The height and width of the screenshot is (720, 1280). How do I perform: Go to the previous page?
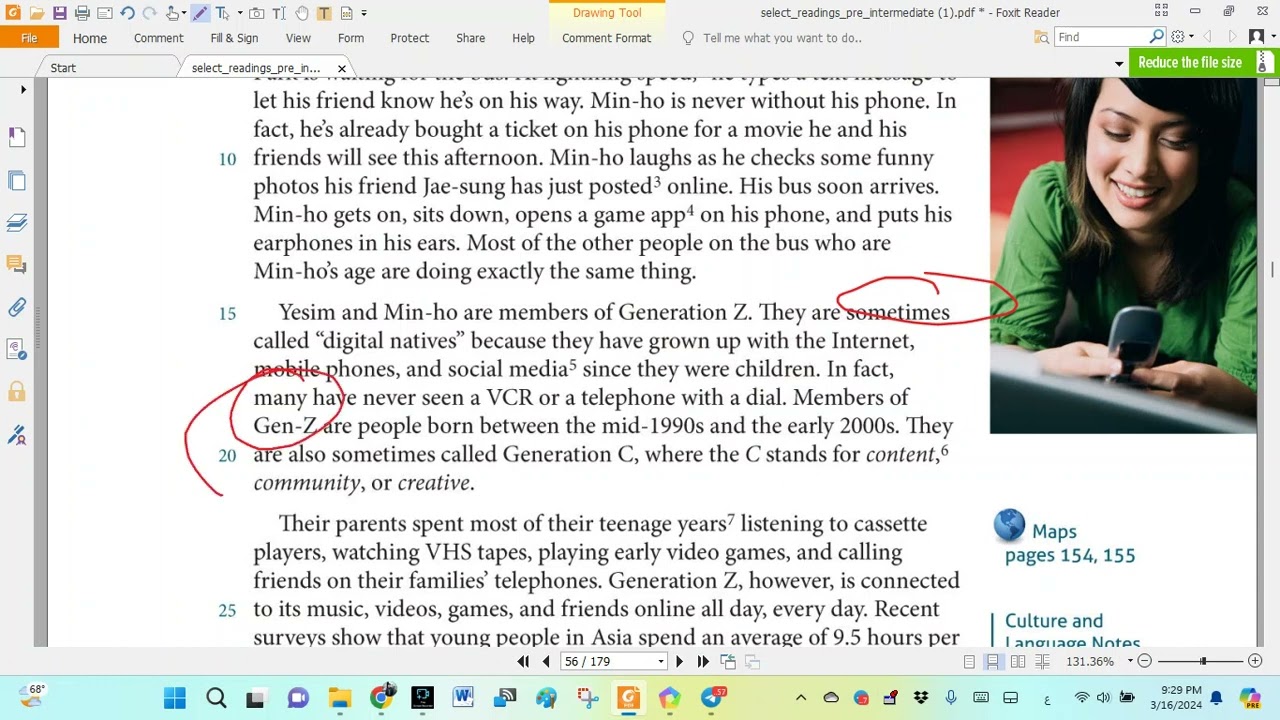click(x=546, y=662)
